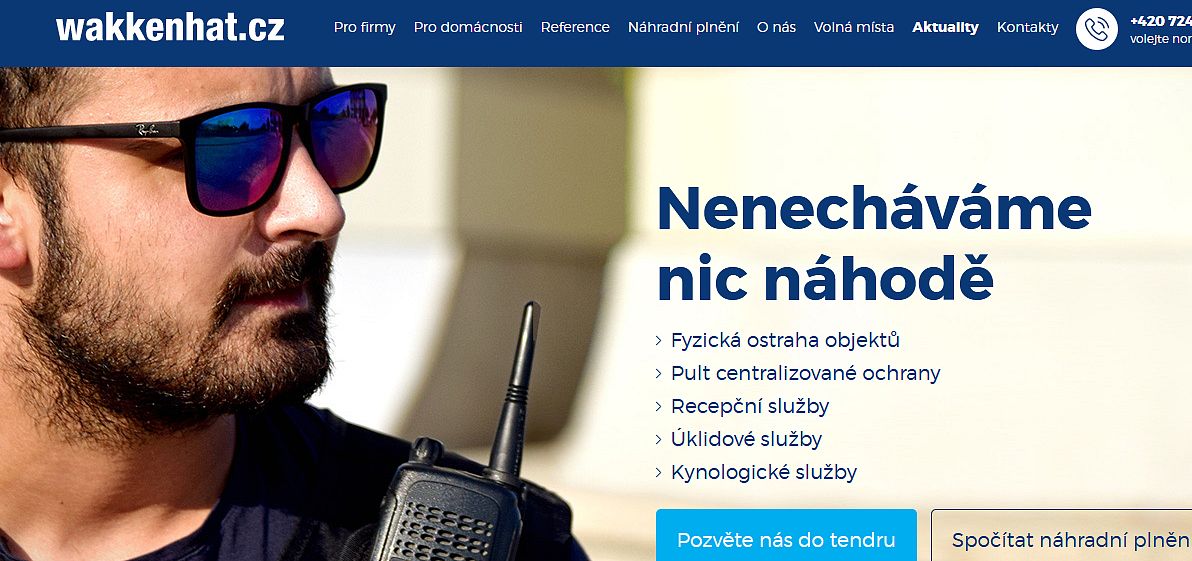View Volná místa job openings
This screenshot has height=561, width=1192.
pyautogui.click(x=854, y=27)
